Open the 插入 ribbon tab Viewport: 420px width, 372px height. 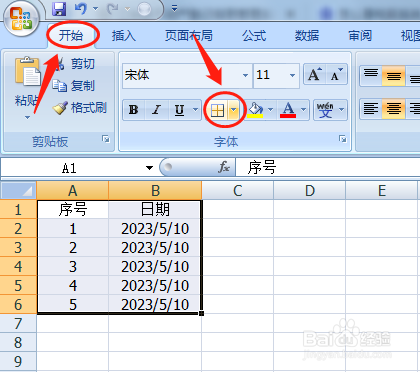pos(124,35)
